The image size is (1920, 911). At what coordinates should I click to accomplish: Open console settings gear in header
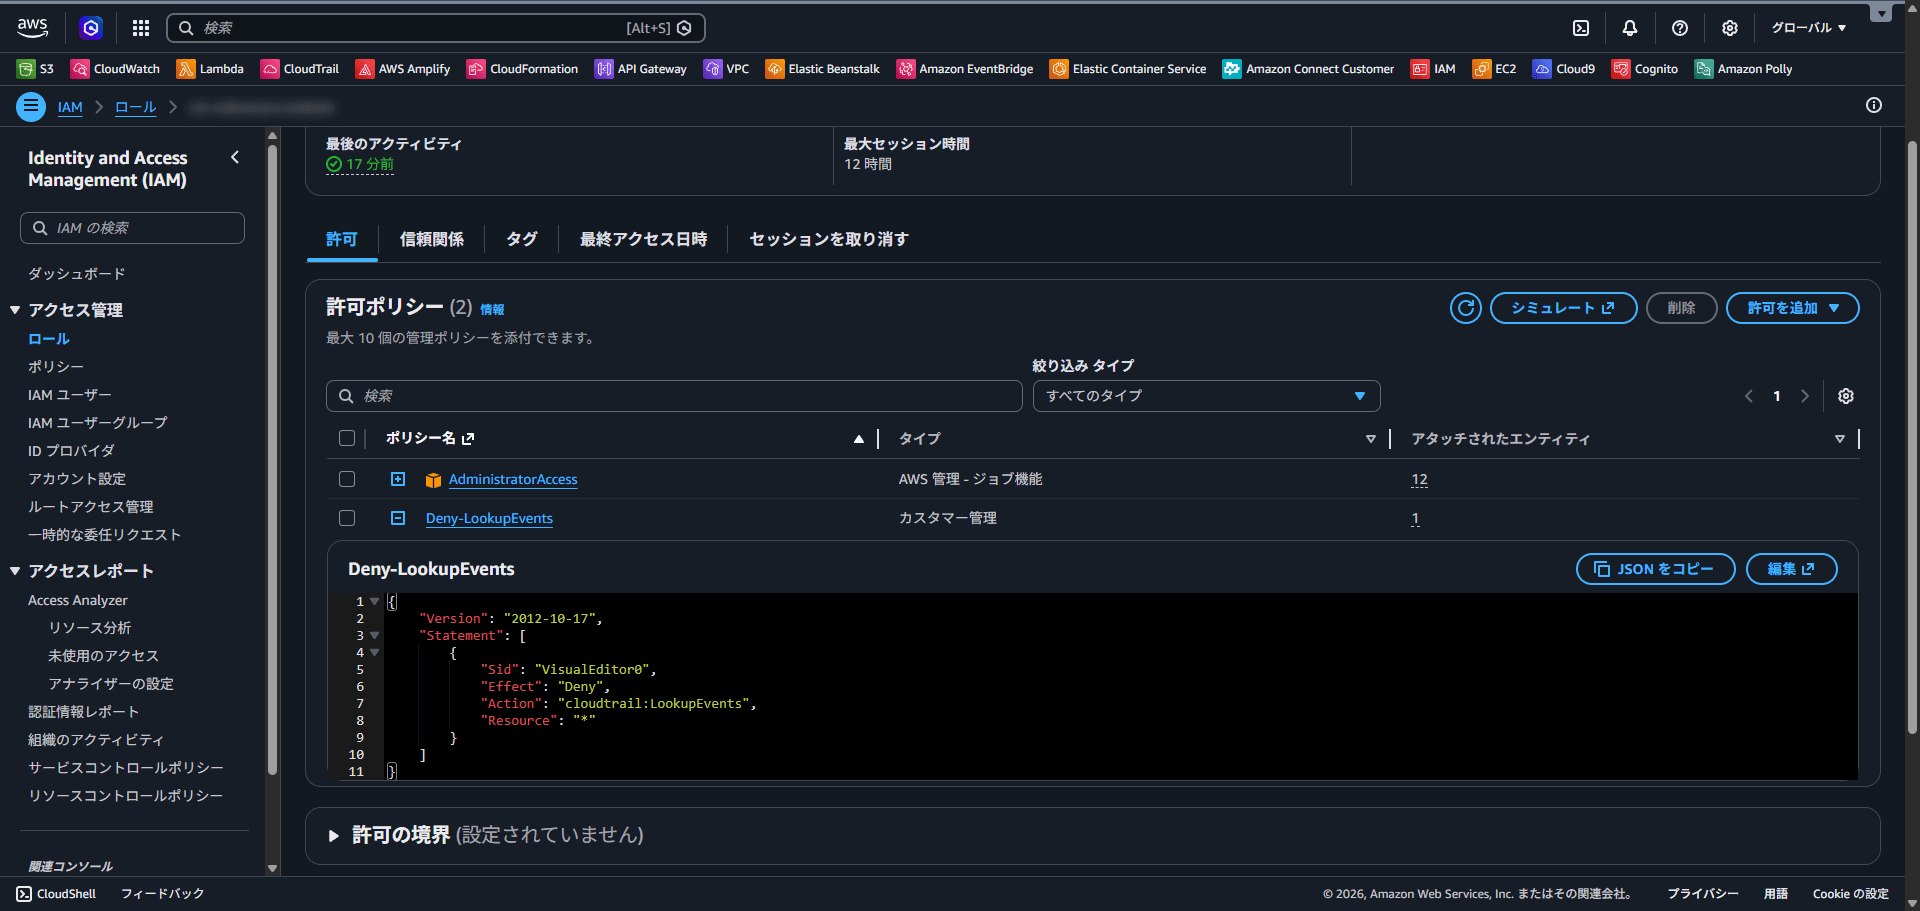(x=1730, y=28)
